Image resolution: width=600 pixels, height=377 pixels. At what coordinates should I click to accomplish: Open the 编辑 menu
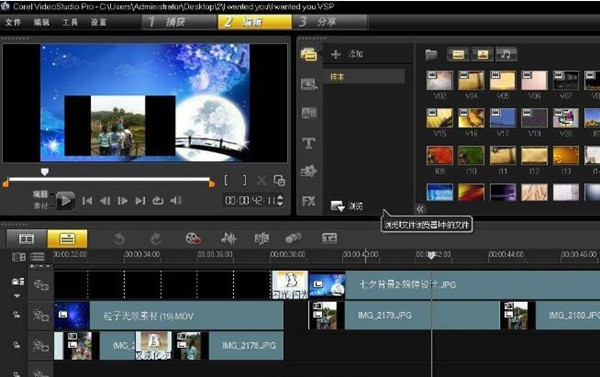point(41,22)
